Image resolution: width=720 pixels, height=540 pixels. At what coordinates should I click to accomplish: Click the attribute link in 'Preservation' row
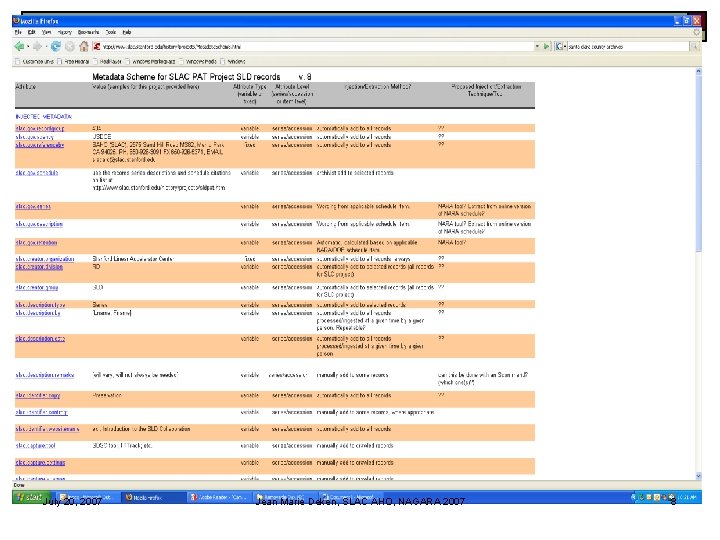click(38, 395)
